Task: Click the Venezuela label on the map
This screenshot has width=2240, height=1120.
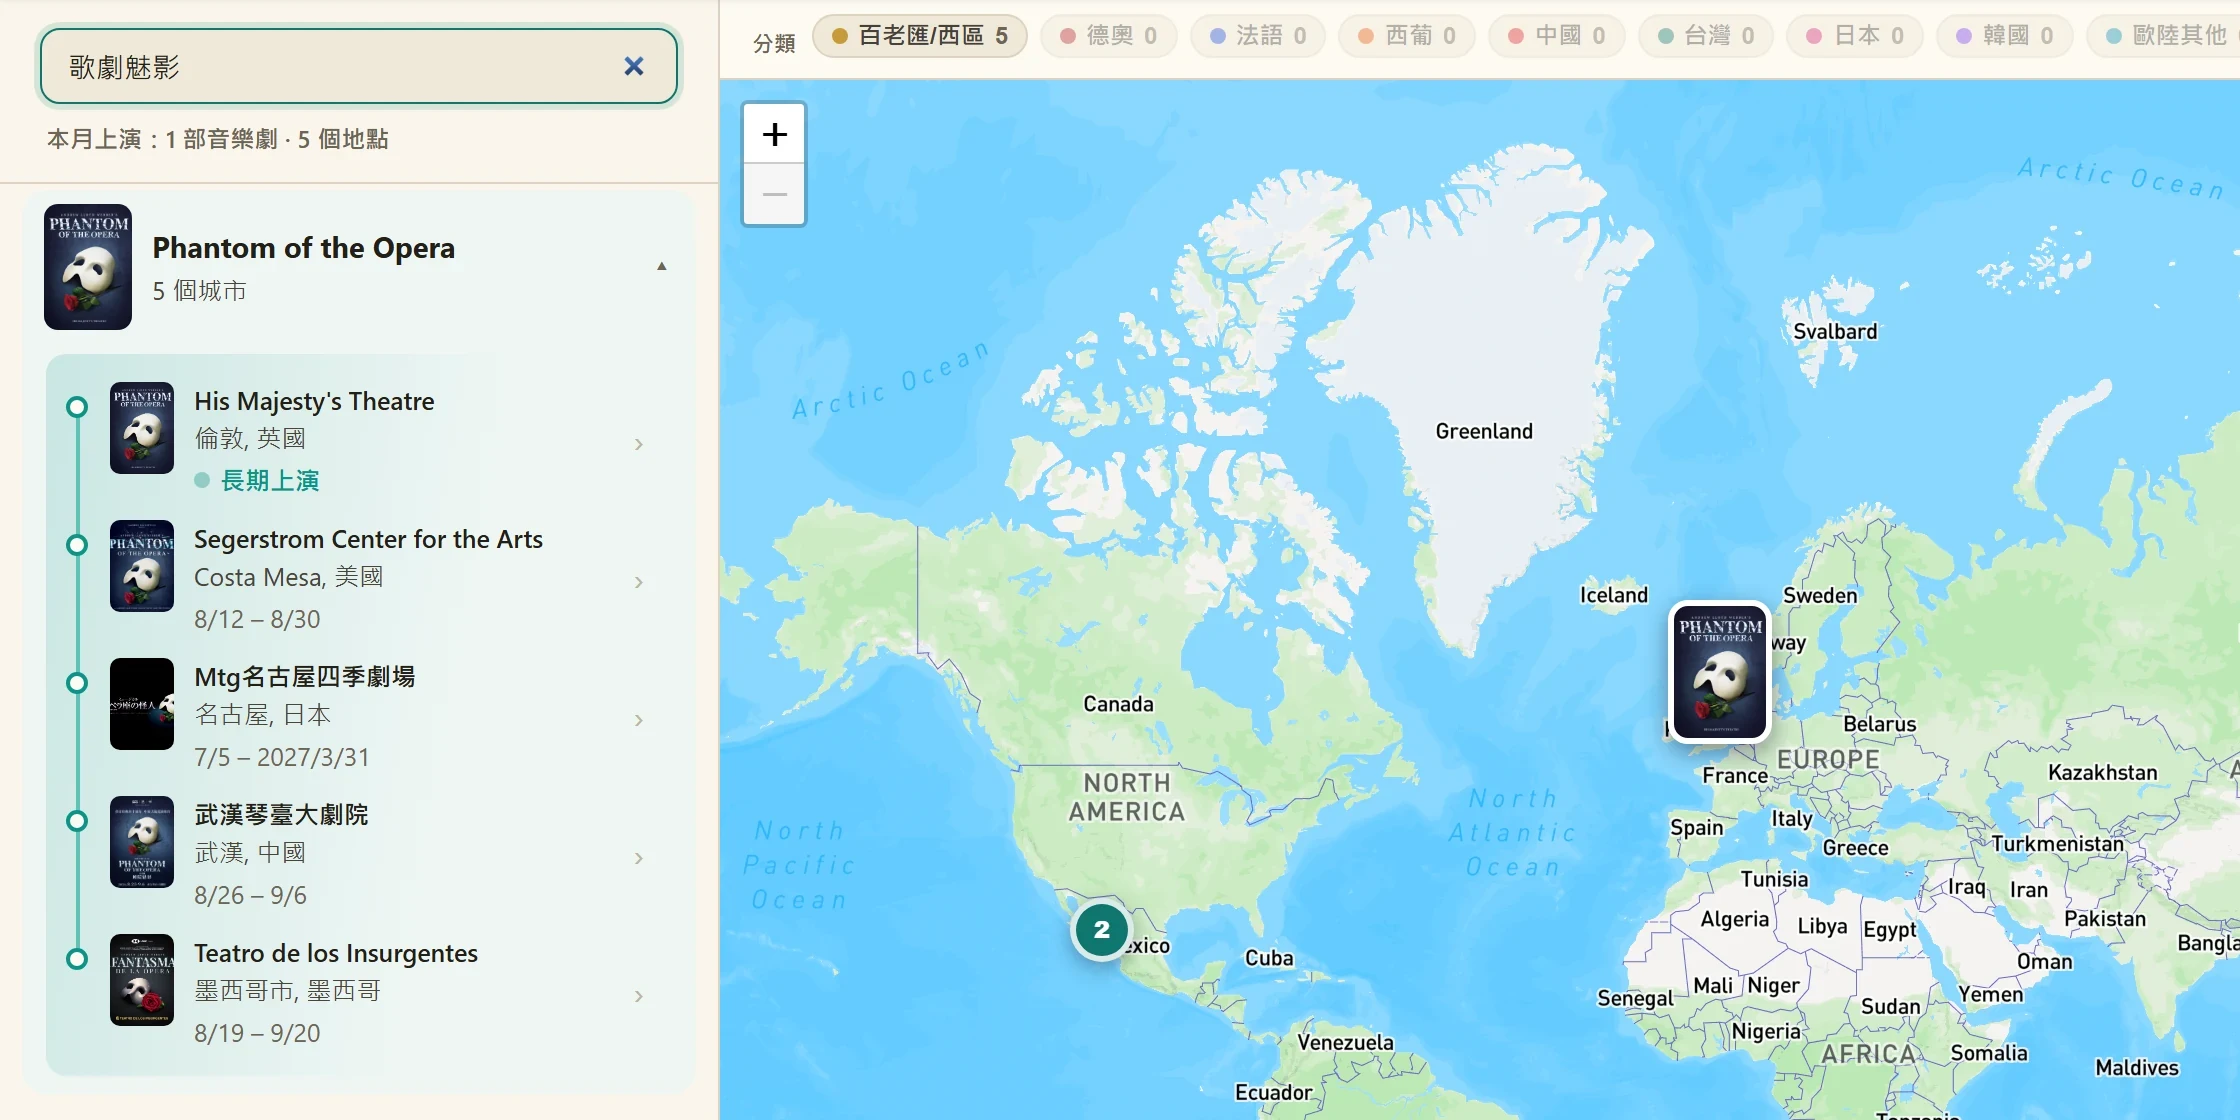Action: [x=1345, y=1042]
